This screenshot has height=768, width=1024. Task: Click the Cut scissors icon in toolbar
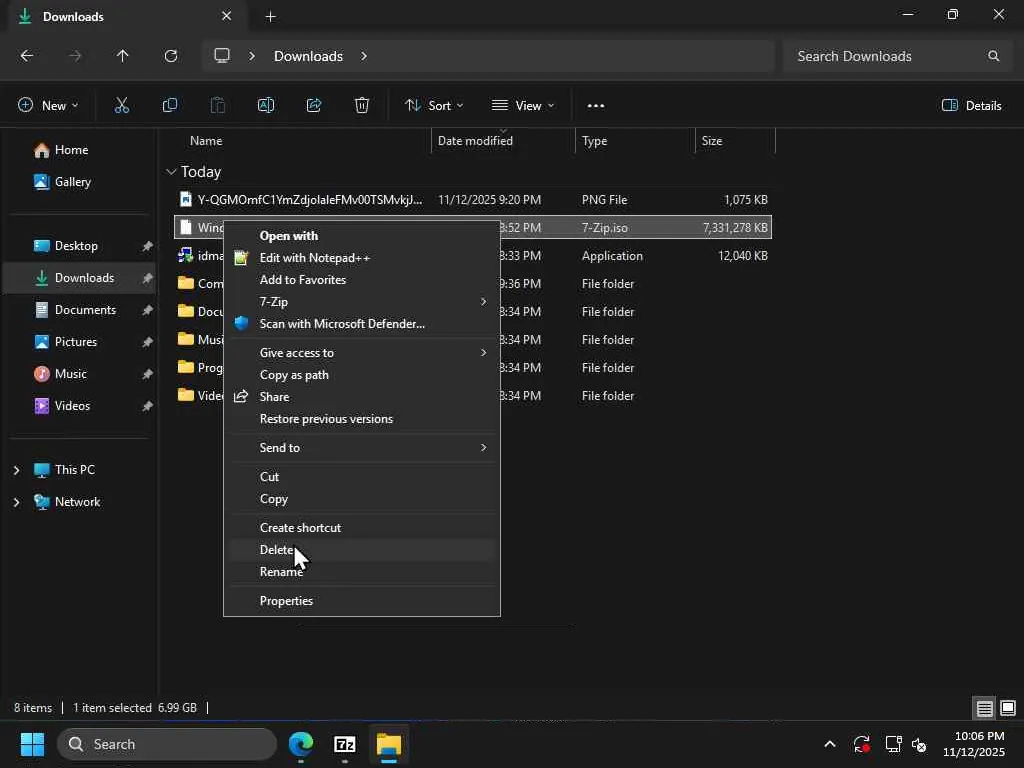click(x=122, y=105)
